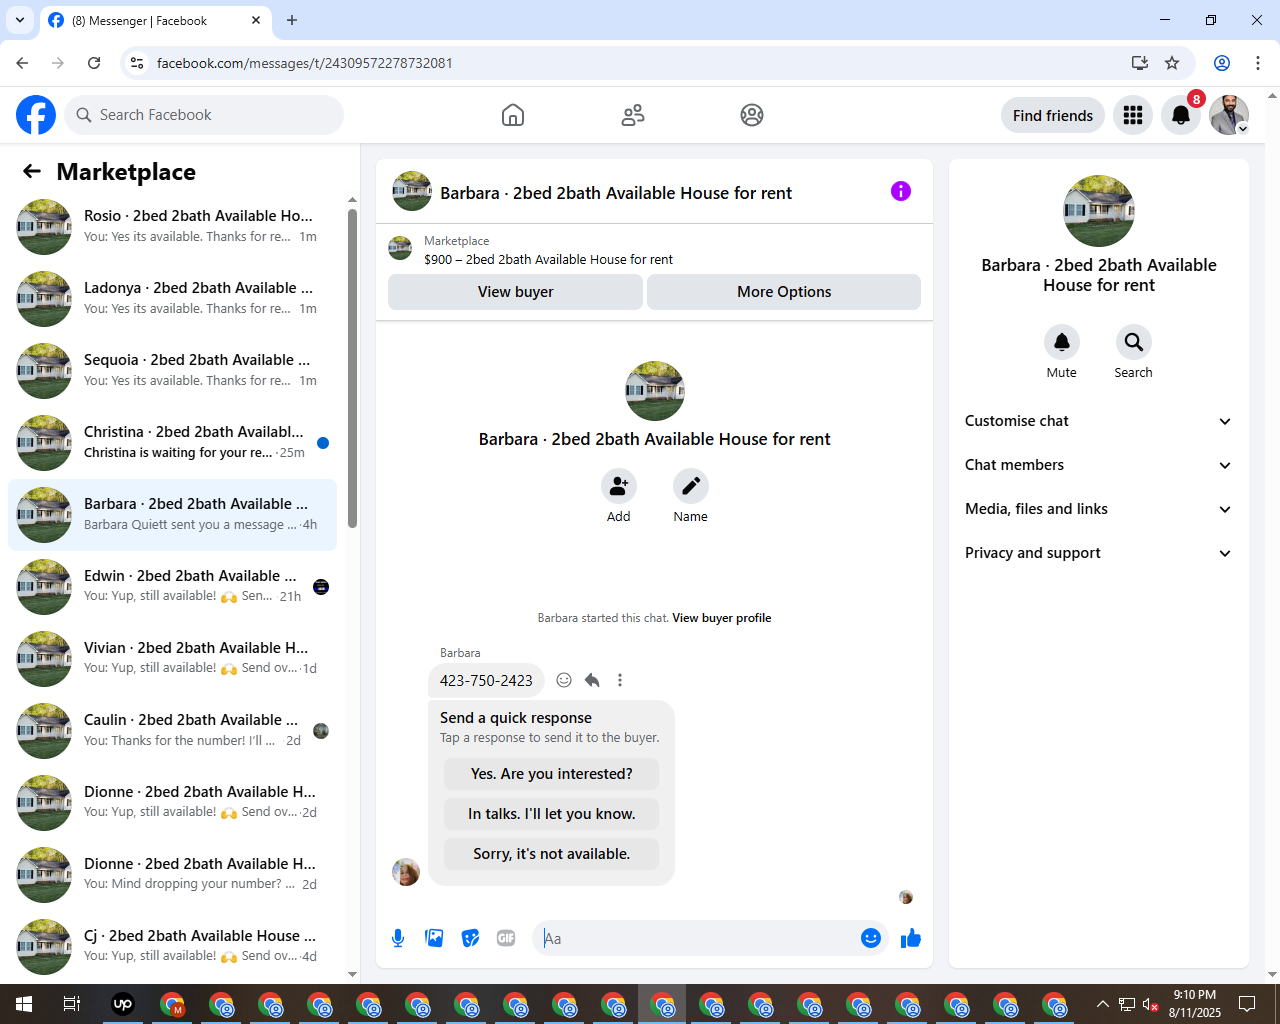Viewport: 1280px width, 1024px height.
Task: Go back with the Marketplace back arrow
Action: click(x=32, y=171)
